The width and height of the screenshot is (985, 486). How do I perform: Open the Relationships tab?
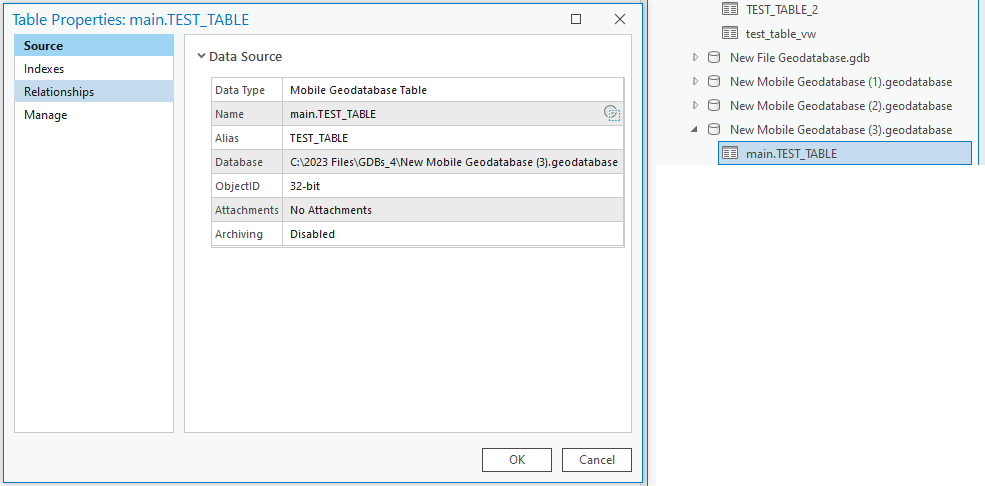point(59,92)
